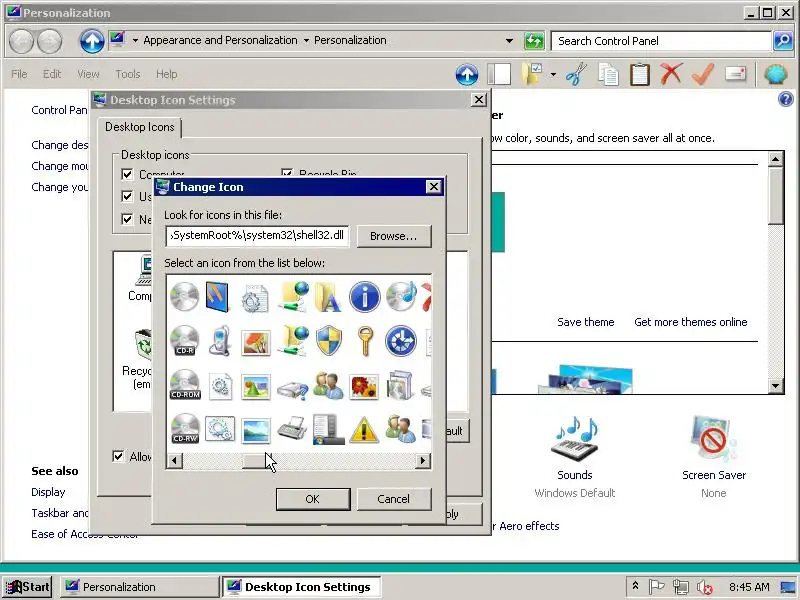Click the red X Delete toolbar icon
The width and height of the screenshot is (800, 600).
[x=671, y=74]
